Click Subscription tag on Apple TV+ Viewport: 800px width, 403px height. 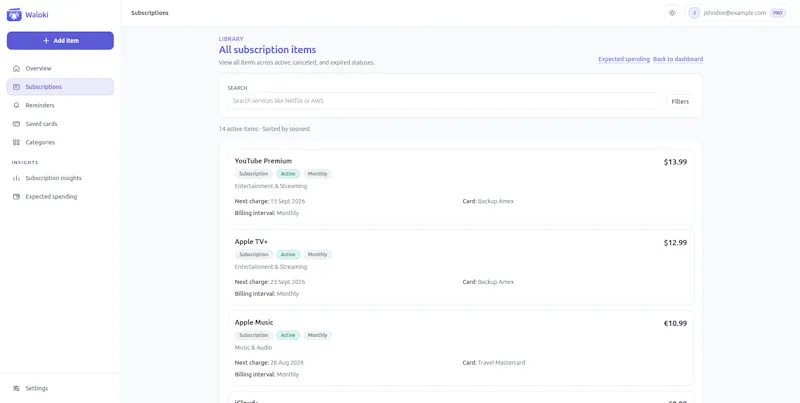point(254,255)
